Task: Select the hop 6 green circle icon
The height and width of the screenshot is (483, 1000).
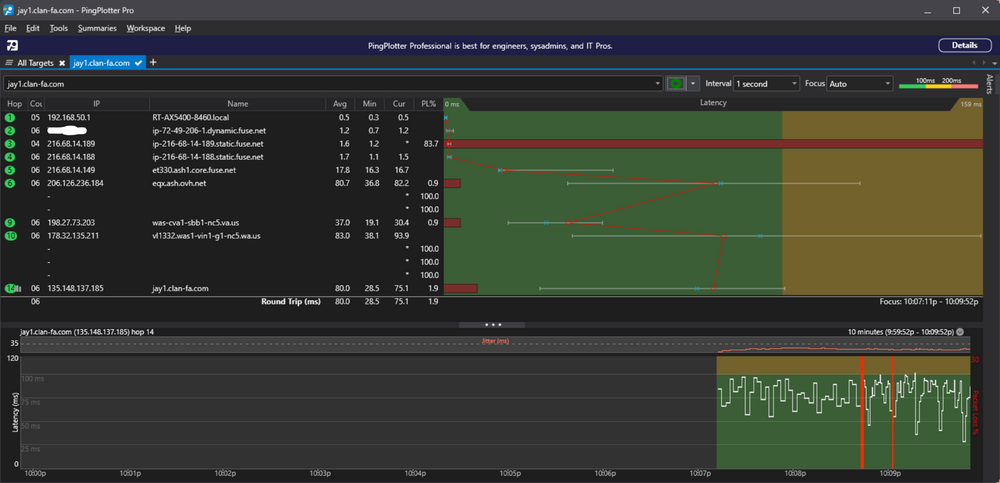Action: (x=10, y=183)
